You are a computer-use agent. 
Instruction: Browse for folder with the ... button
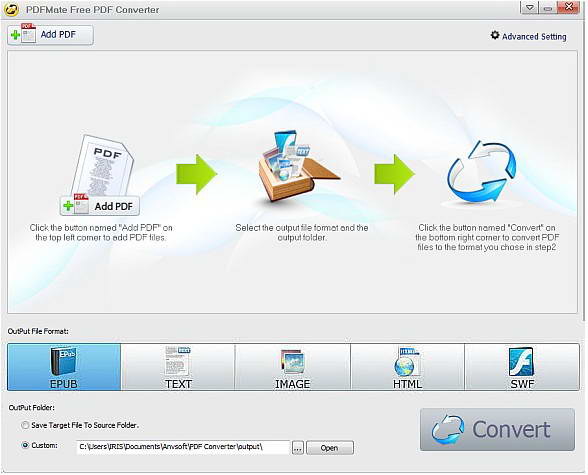[x=298, y=448]
